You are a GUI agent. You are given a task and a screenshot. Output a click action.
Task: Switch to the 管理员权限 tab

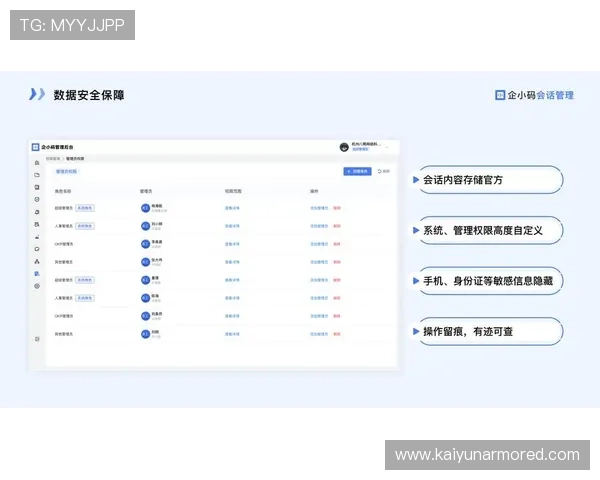[x=67, y=171]
